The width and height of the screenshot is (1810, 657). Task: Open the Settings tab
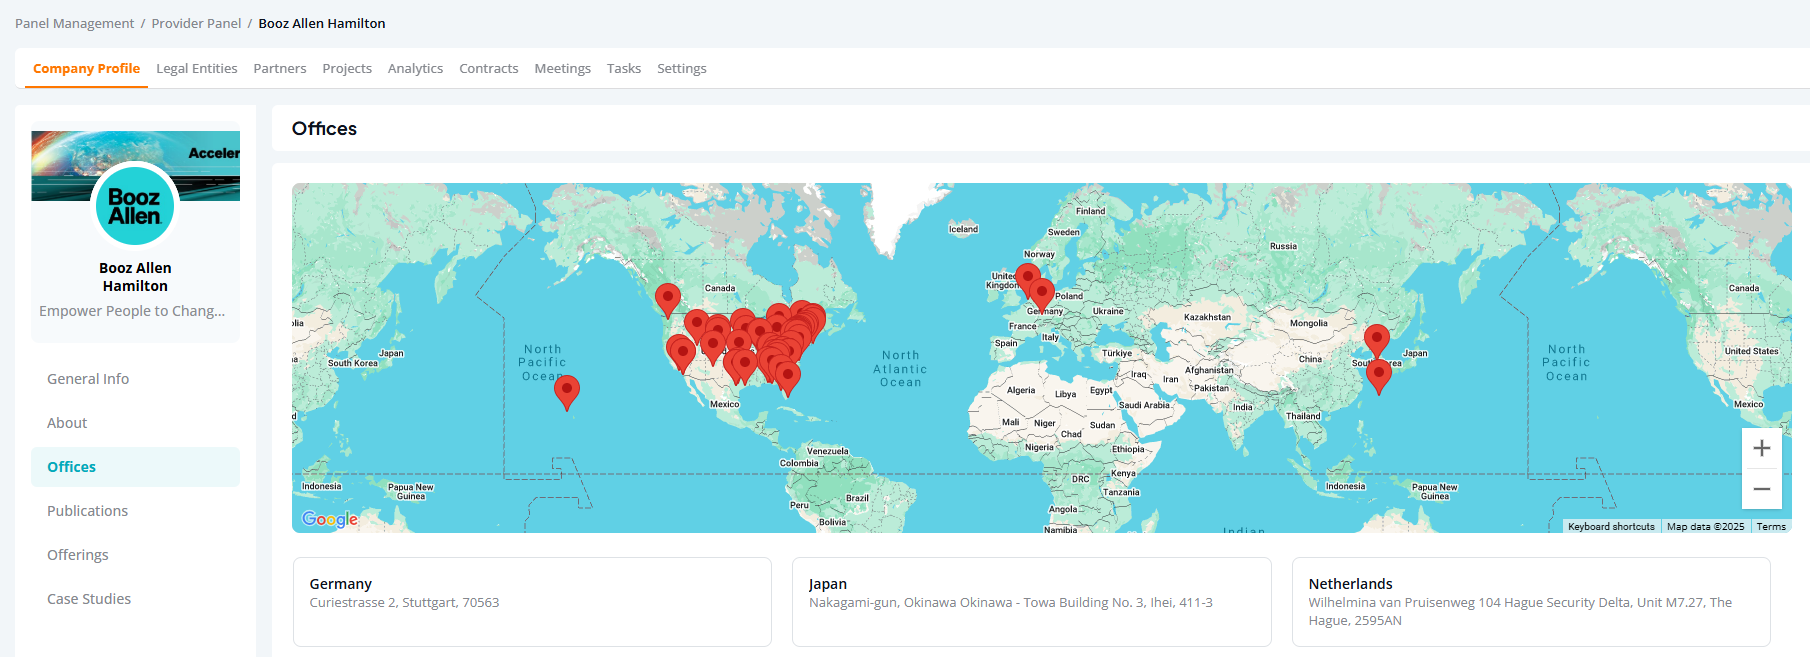682,68
